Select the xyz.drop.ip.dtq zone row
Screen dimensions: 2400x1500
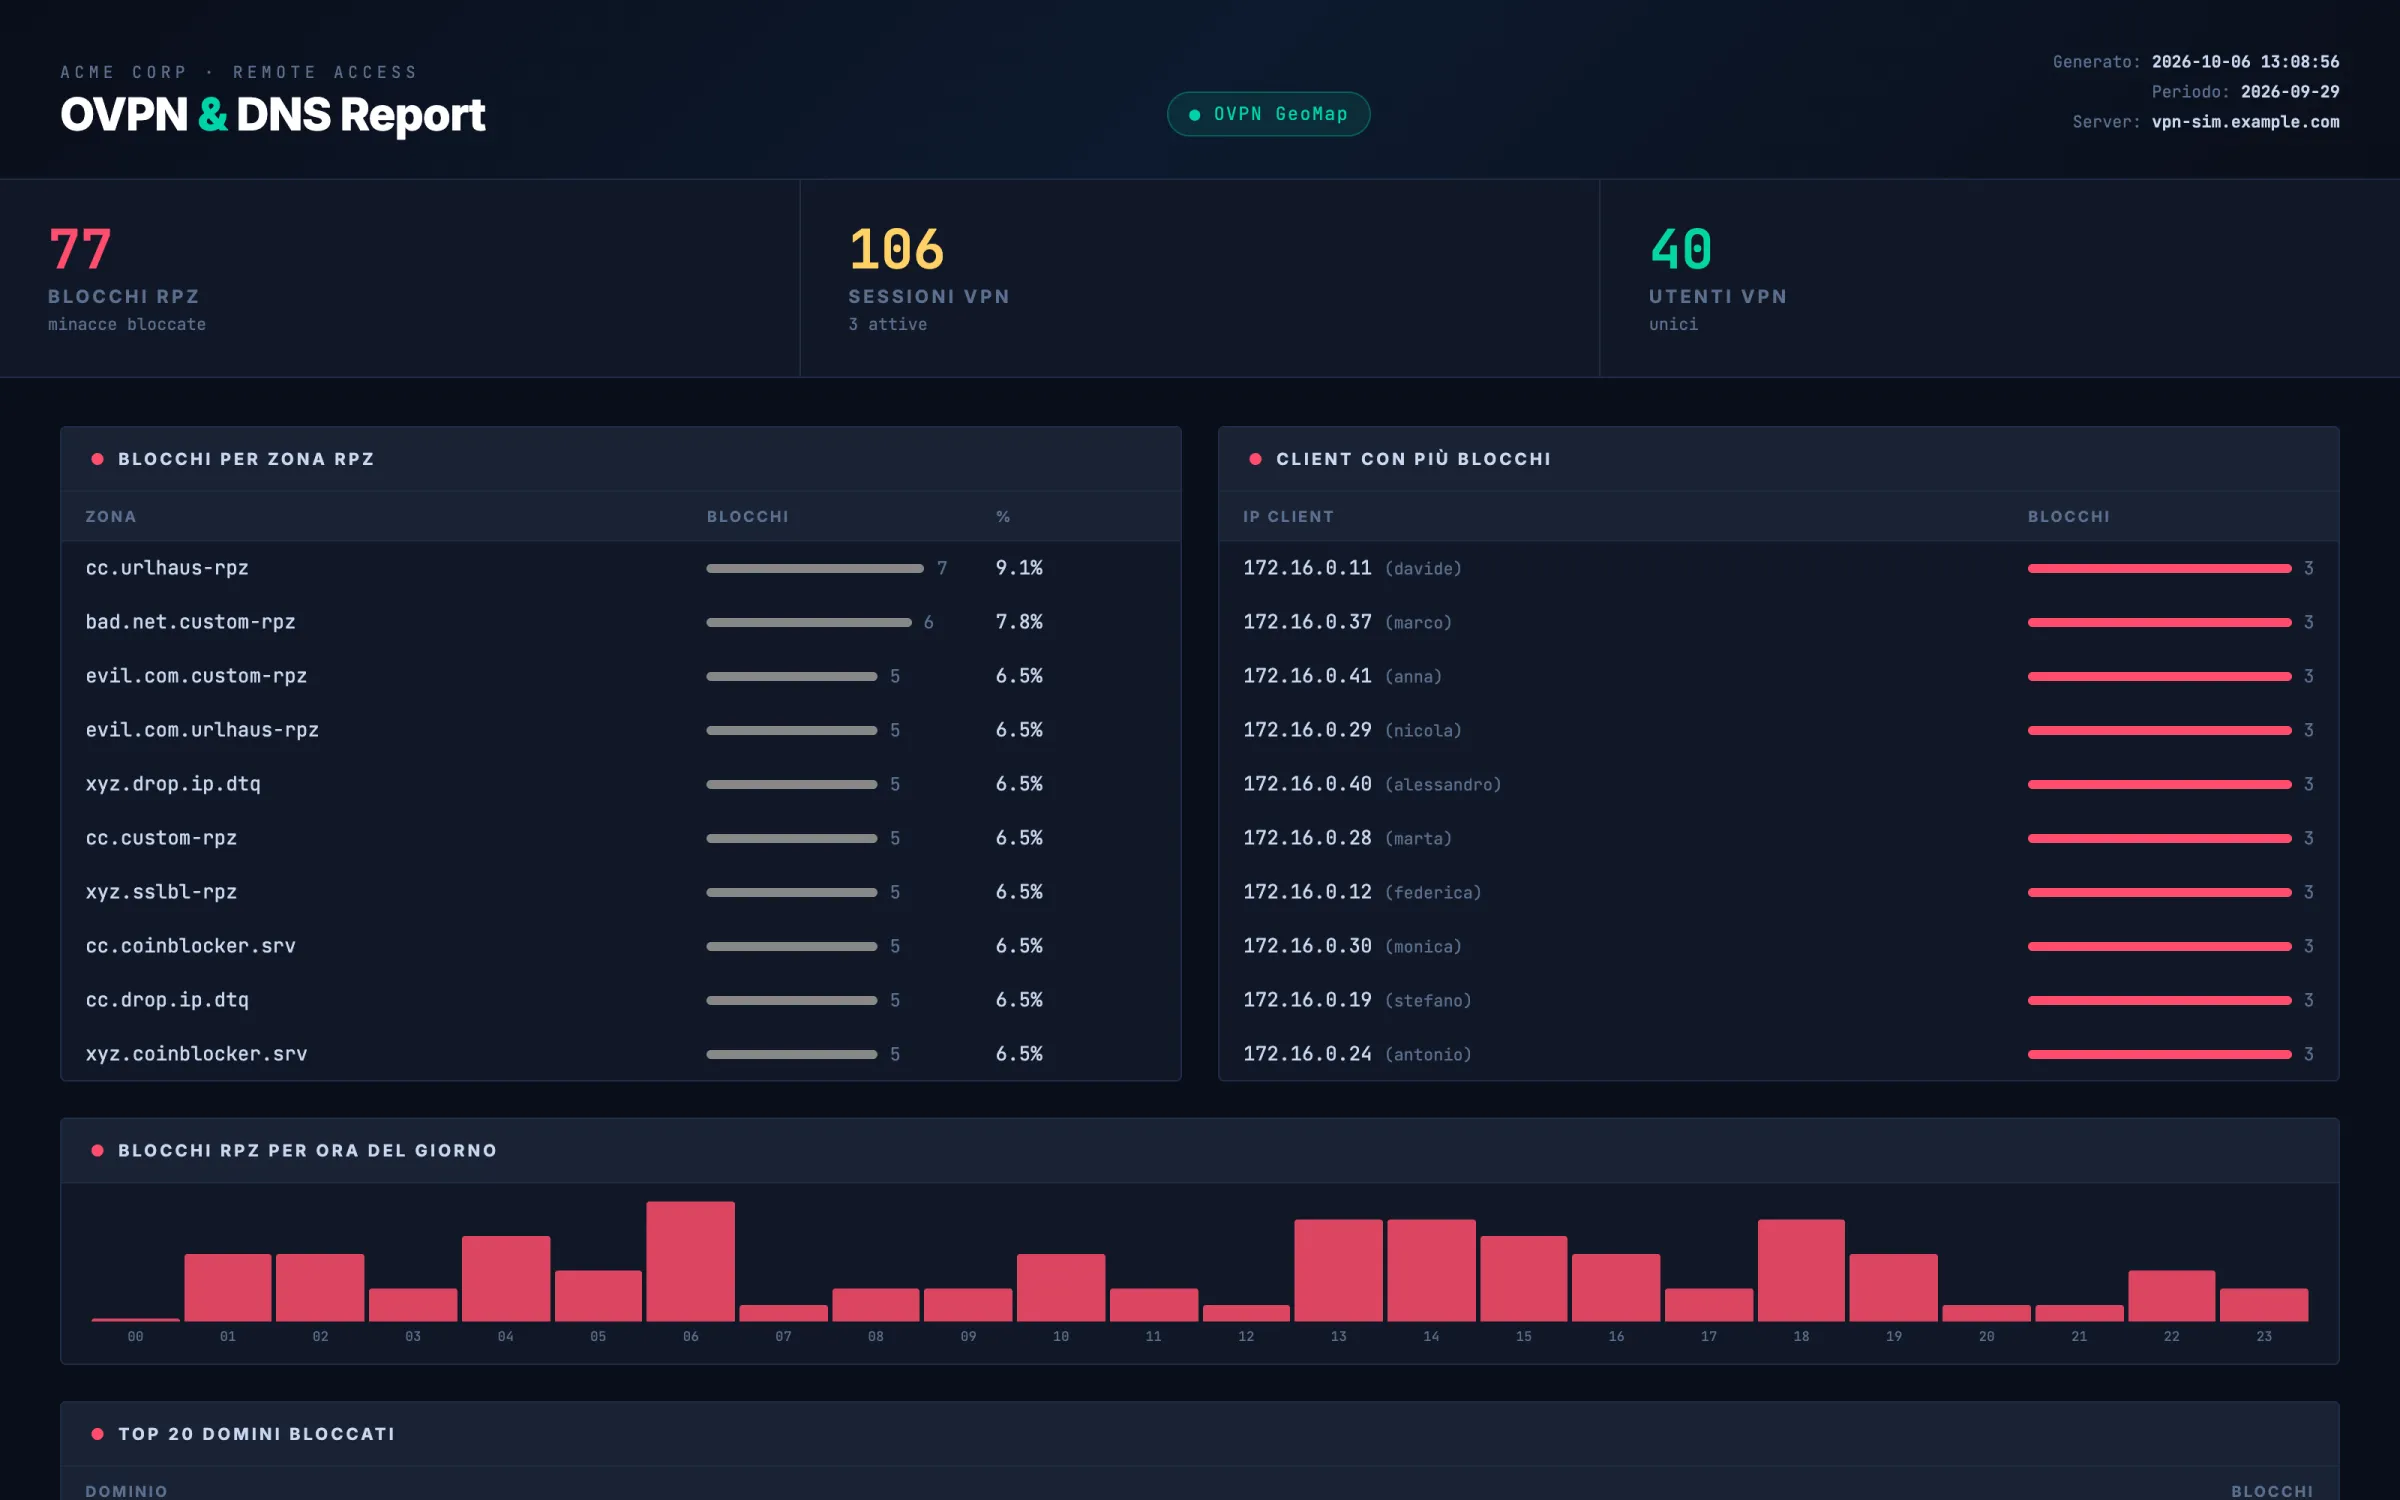point(621,784)
